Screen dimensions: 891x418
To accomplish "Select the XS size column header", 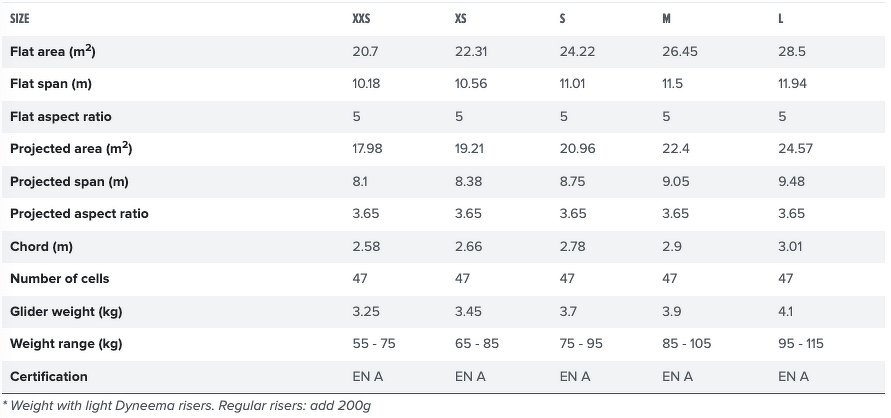I will coord(460,19).
